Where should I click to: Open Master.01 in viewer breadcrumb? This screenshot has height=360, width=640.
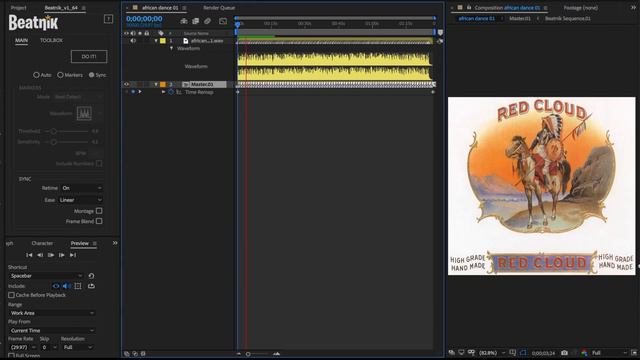[x=520, y=19]
